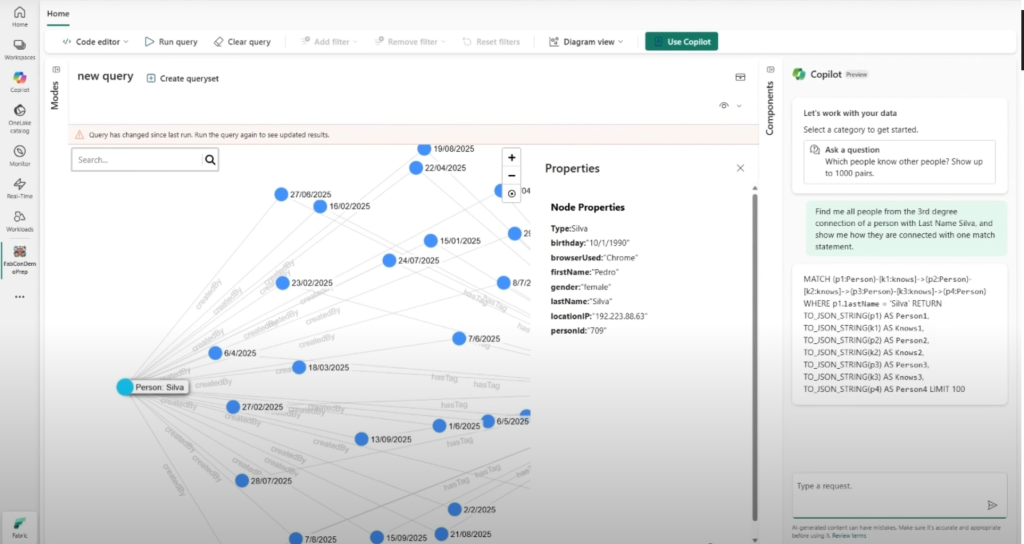Select the 23/02/2025 graph node

[282, 283]
